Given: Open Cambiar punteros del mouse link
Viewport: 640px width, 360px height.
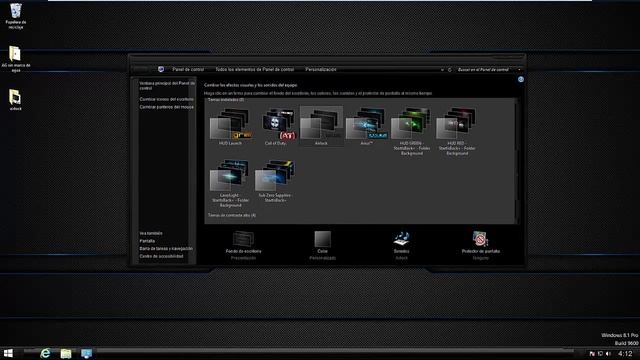Looking at the screenshot, I should coord(167,107).
